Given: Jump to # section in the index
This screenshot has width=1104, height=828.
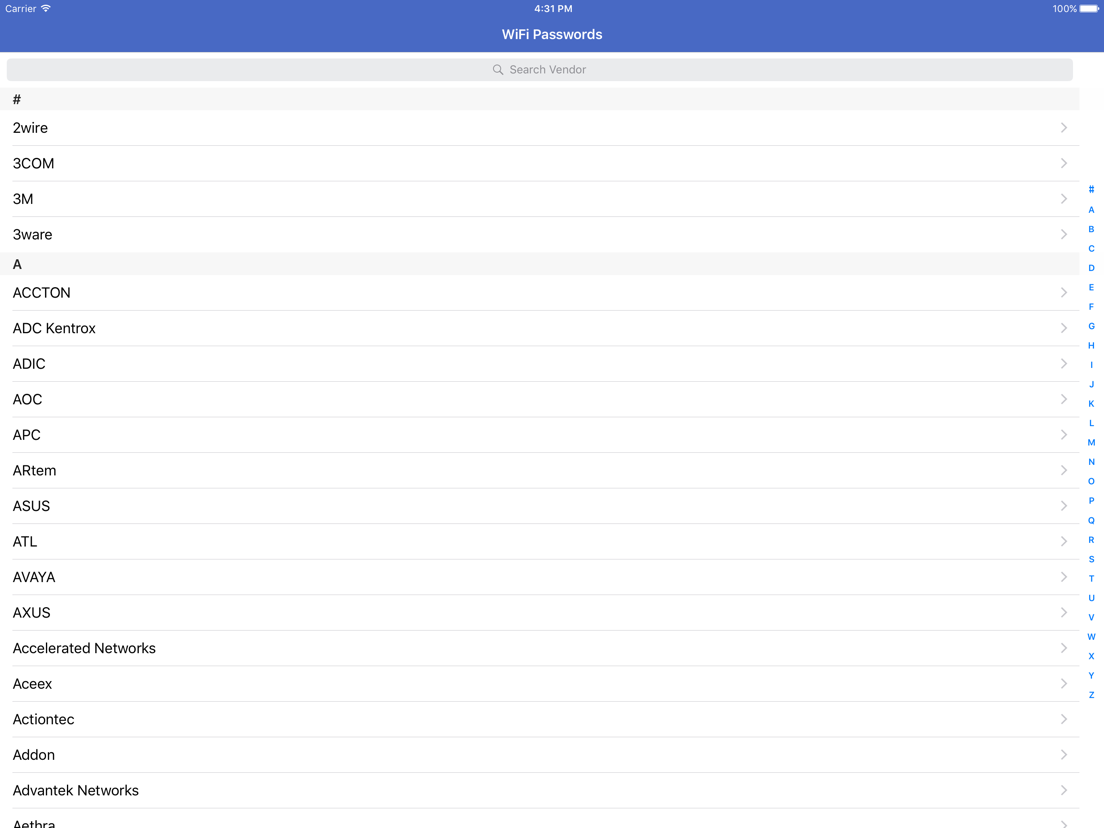Looking at the screenshot, I should click(1091, 189).
